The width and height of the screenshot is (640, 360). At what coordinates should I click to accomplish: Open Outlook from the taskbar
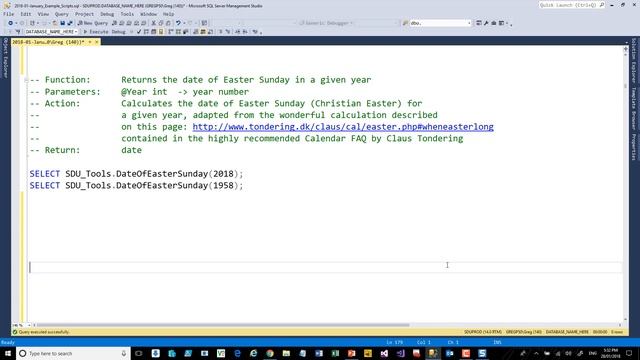coord(449,353)
